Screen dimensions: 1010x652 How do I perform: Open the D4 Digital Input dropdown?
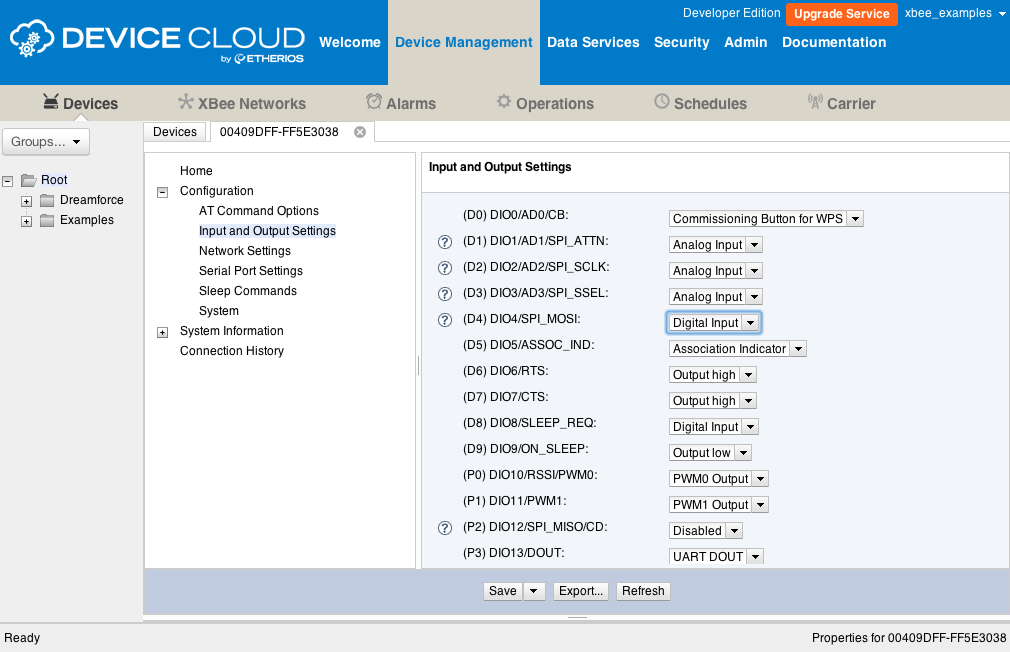pos(714,323)
